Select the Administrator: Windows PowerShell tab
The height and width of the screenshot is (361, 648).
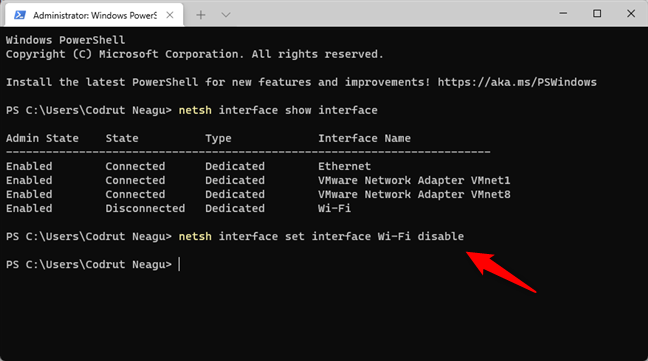click(94, 15)
